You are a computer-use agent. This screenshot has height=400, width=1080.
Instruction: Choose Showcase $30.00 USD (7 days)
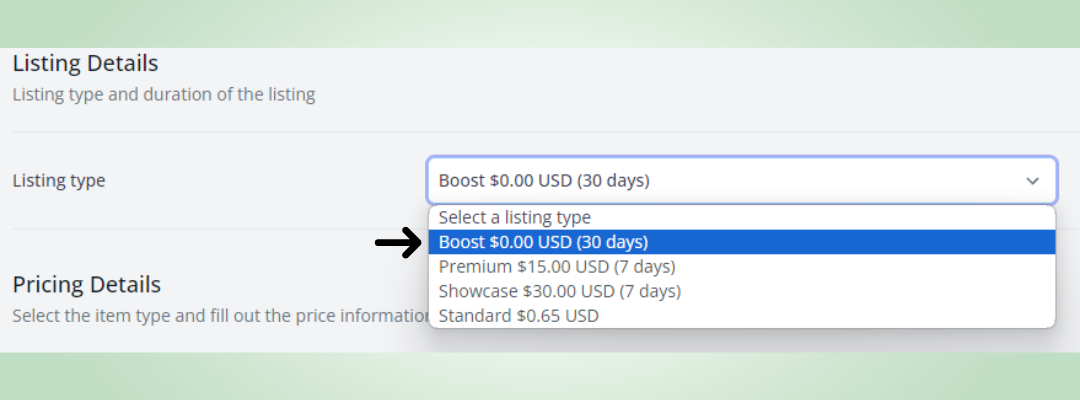(559, 291)
